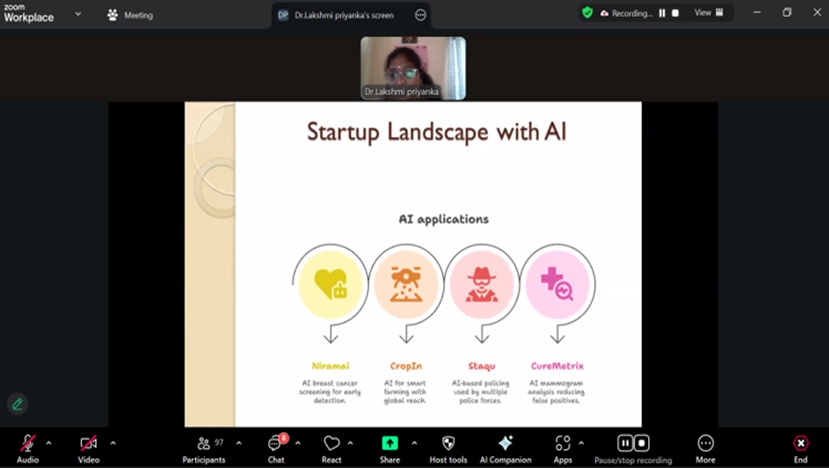Expand the Video options arrow

pos(112,442)
